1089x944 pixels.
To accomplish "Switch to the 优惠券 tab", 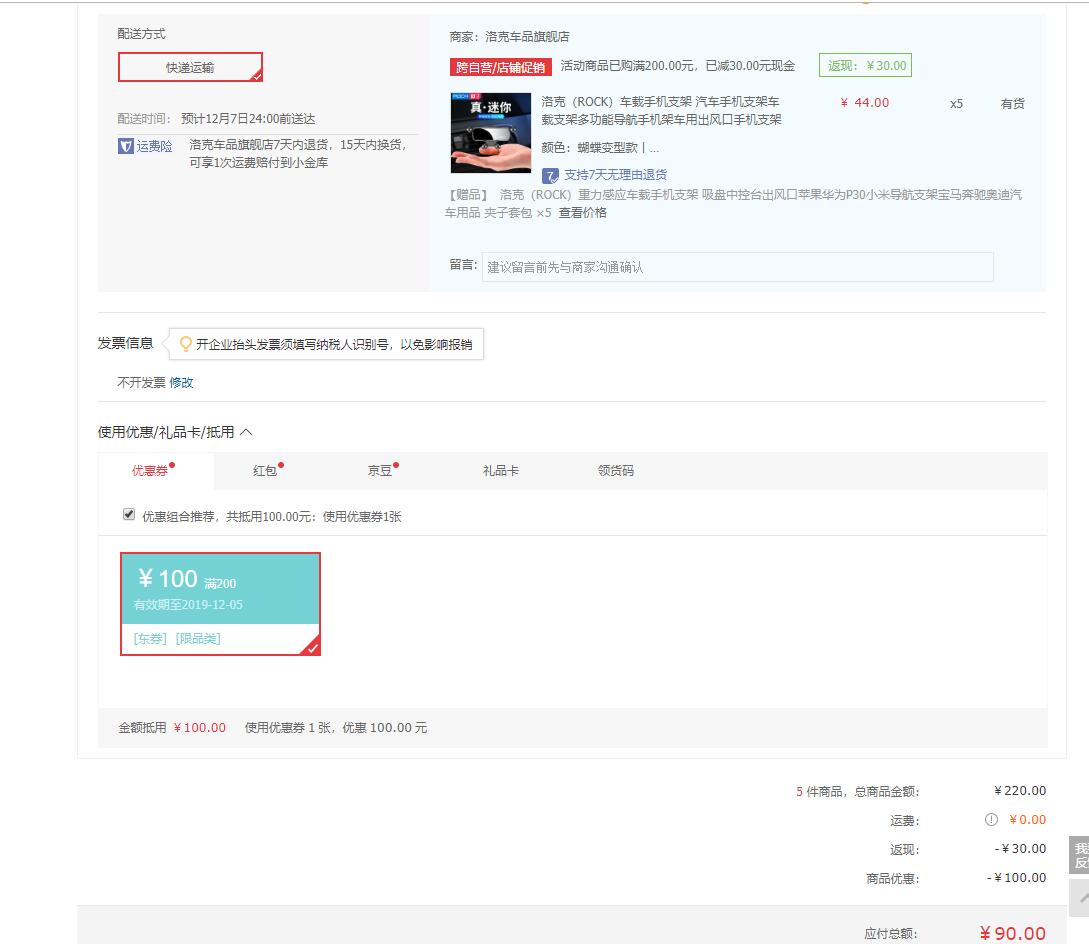I will (x=150, y=470).
